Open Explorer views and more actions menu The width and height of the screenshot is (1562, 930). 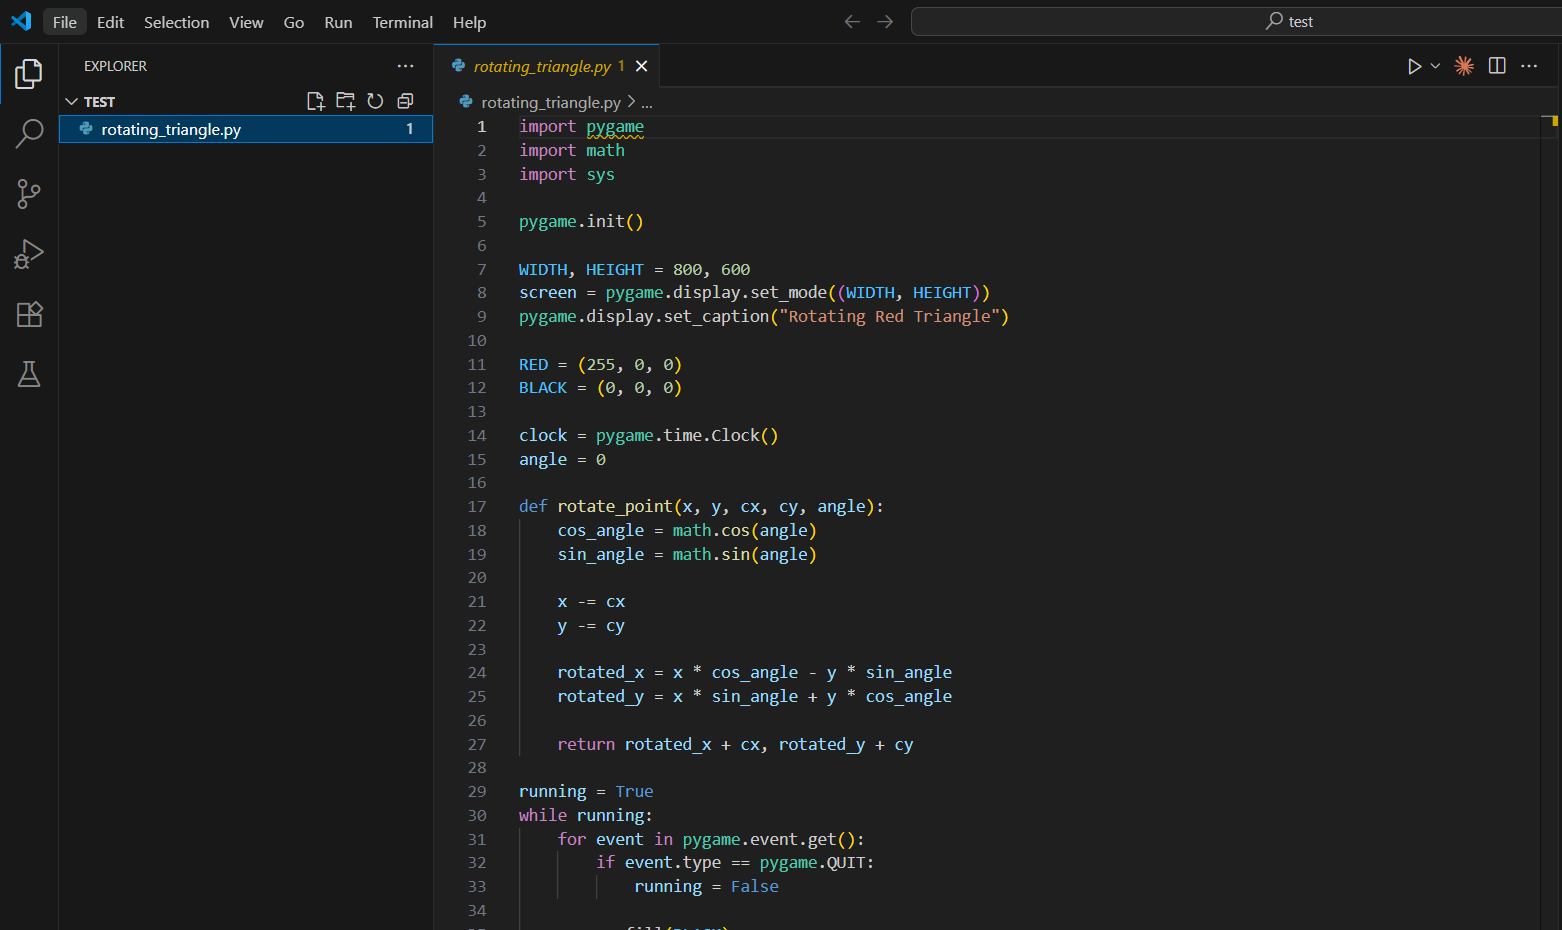[x=405, y=66]
